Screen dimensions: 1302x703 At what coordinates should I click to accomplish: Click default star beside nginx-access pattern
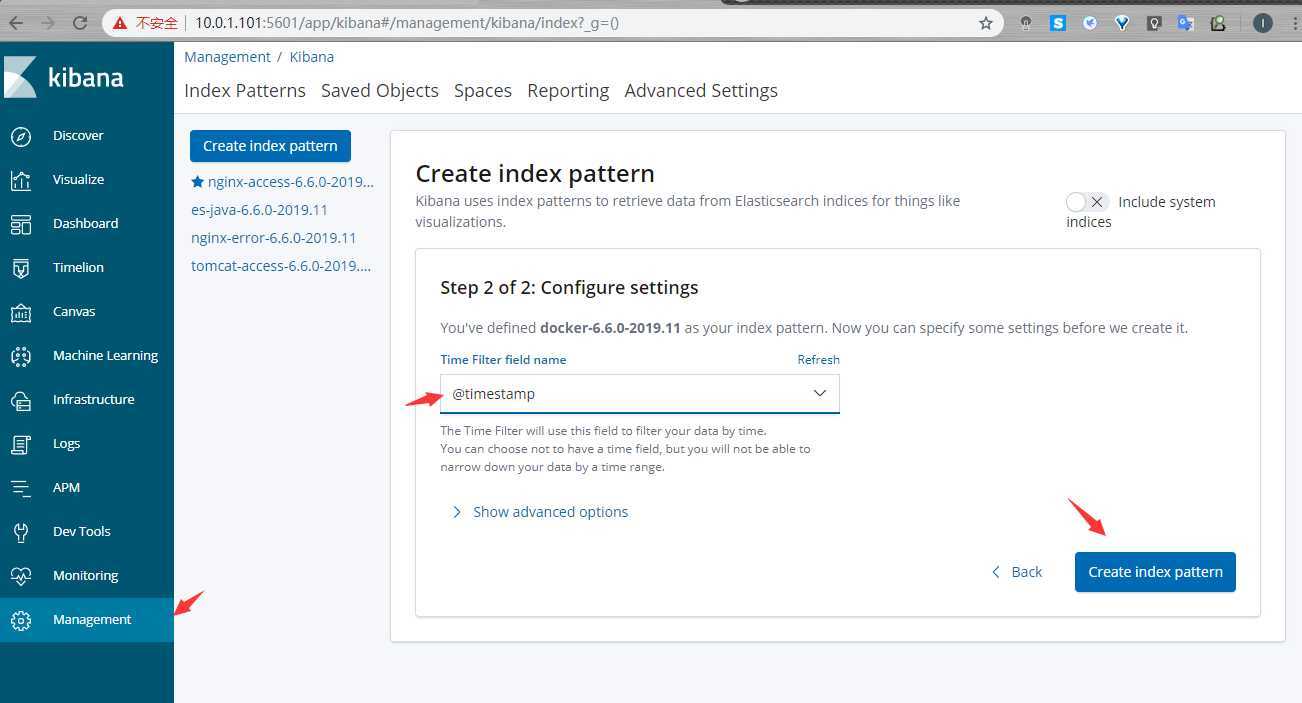coord(197,182)
